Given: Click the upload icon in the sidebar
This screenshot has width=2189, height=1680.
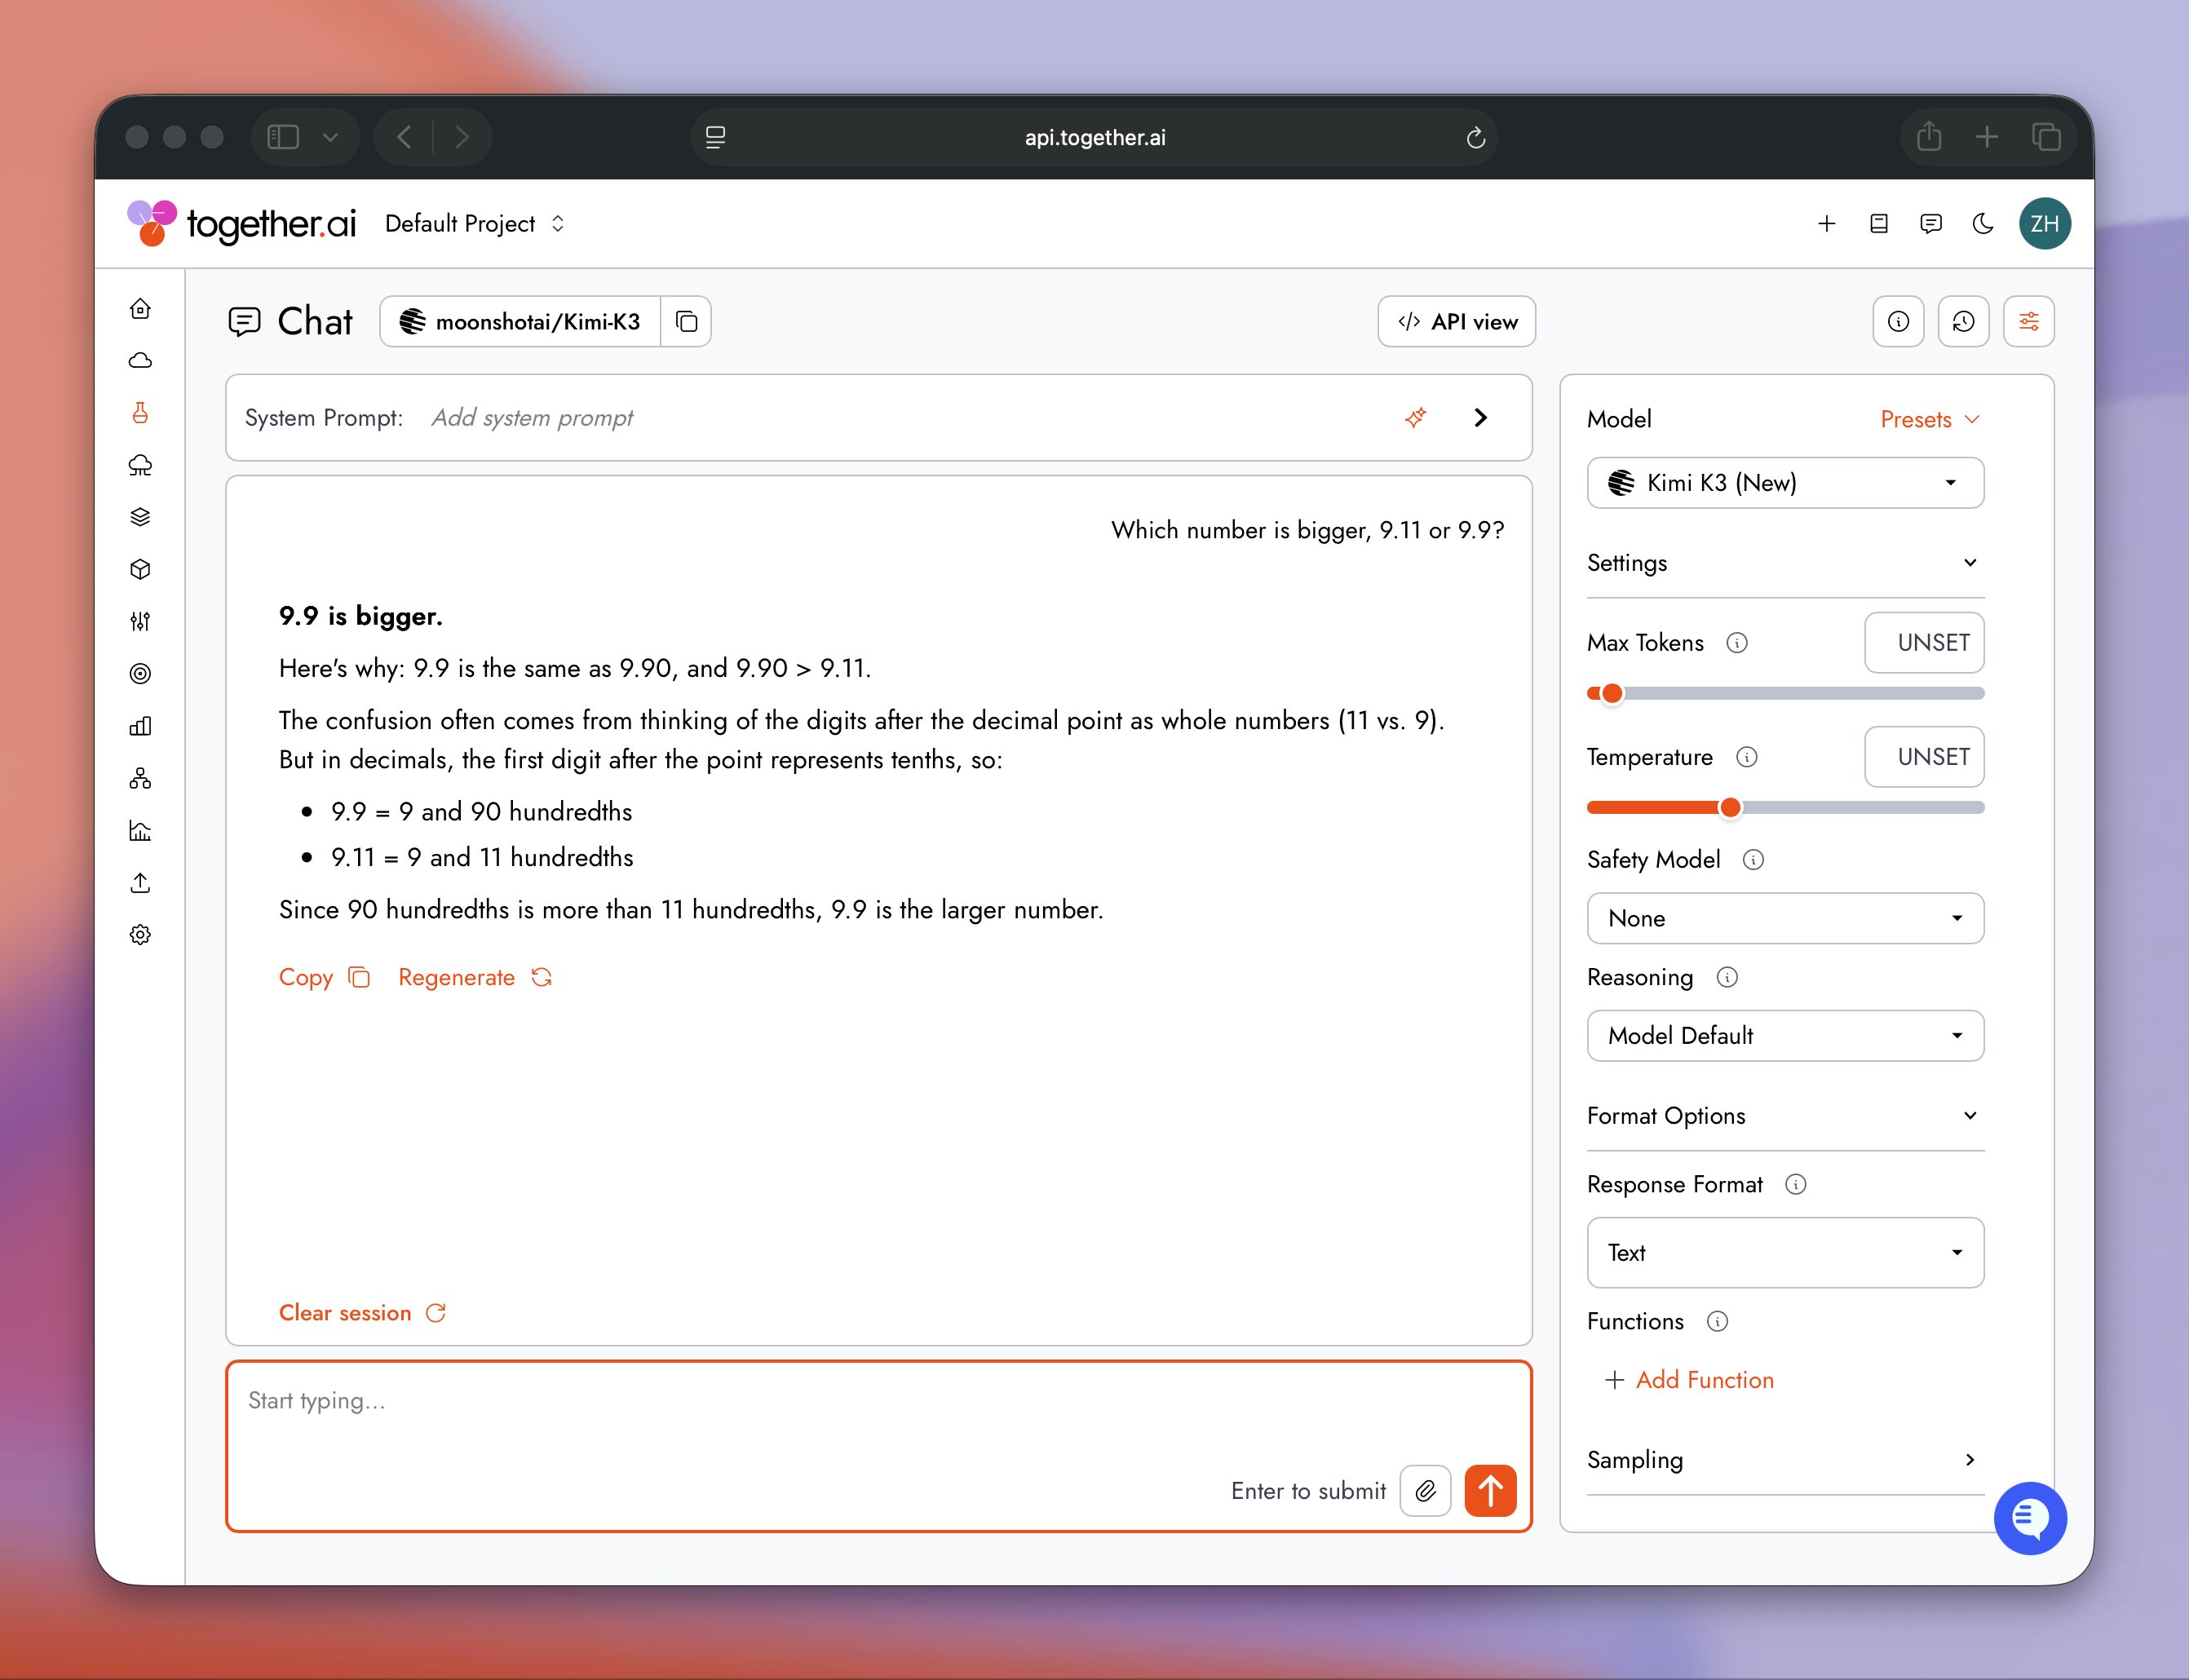Looking at the screenshot, I should pos(140,883).
